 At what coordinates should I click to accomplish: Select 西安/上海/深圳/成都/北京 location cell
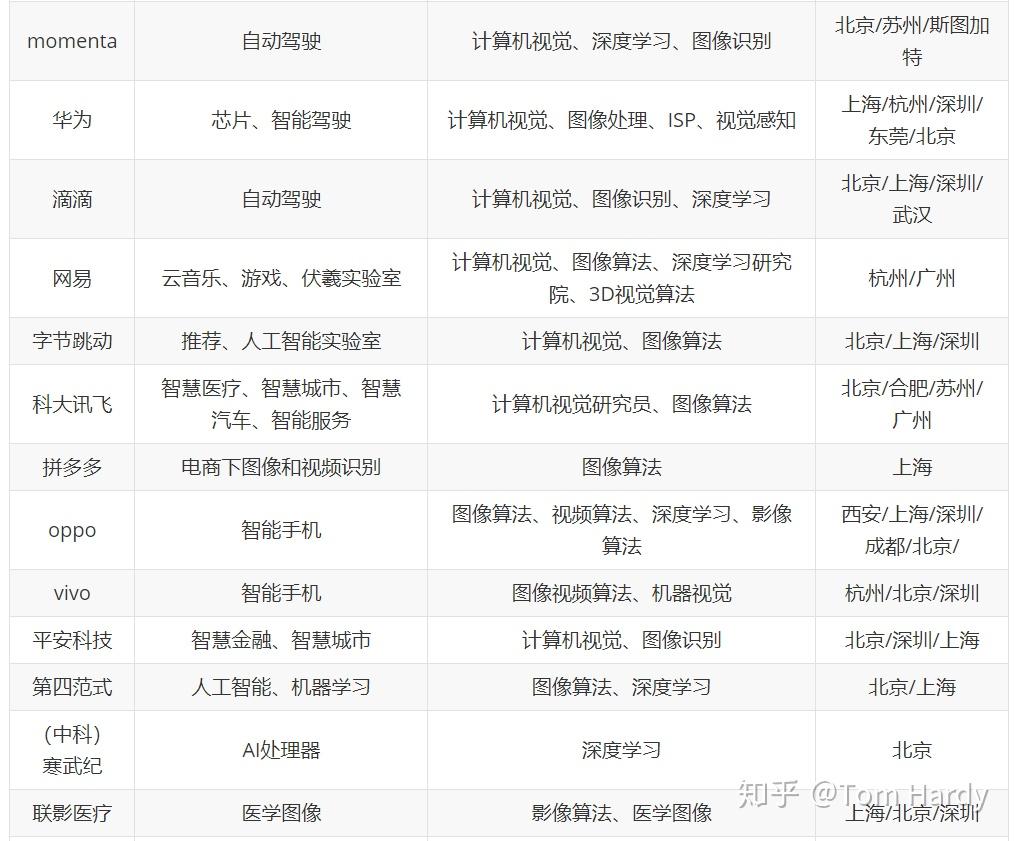[912, 530]
